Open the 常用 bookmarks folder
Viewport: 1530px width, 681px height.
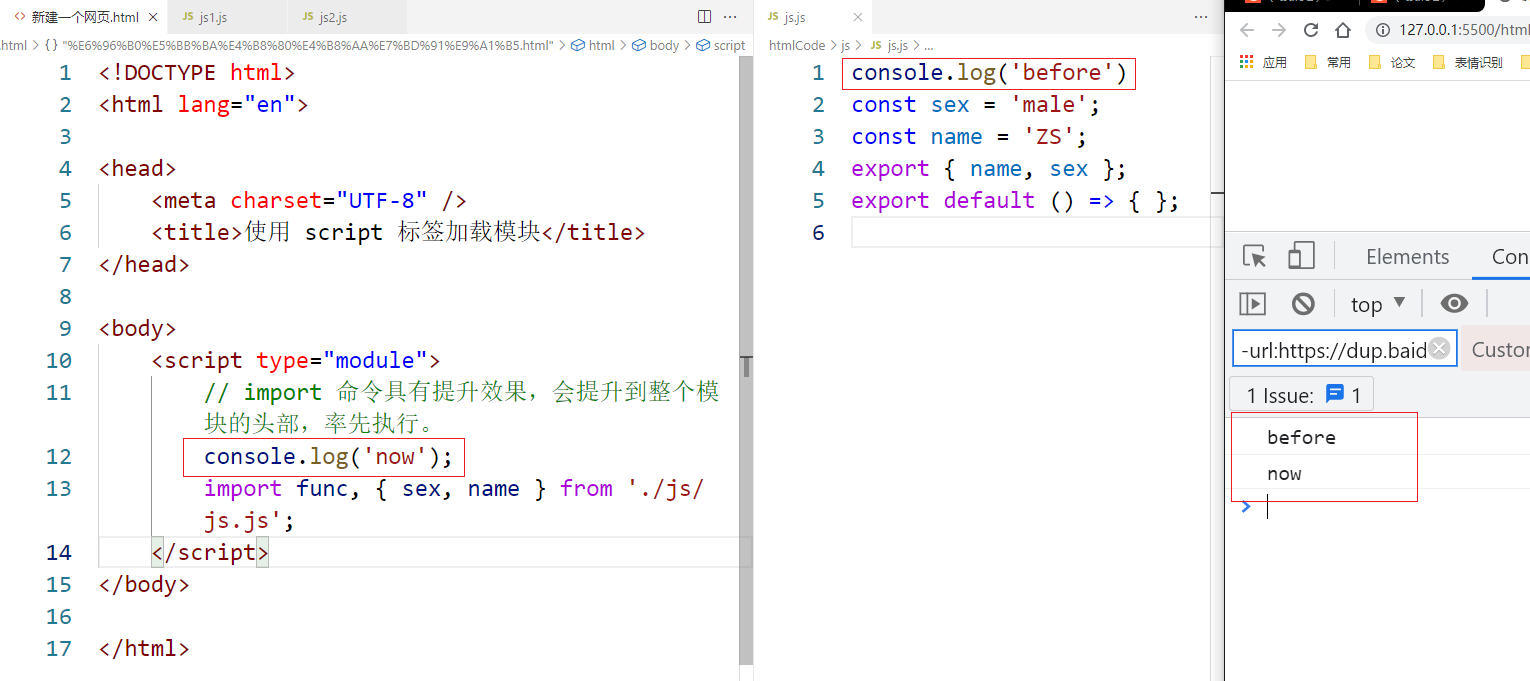click(1333, 61)
